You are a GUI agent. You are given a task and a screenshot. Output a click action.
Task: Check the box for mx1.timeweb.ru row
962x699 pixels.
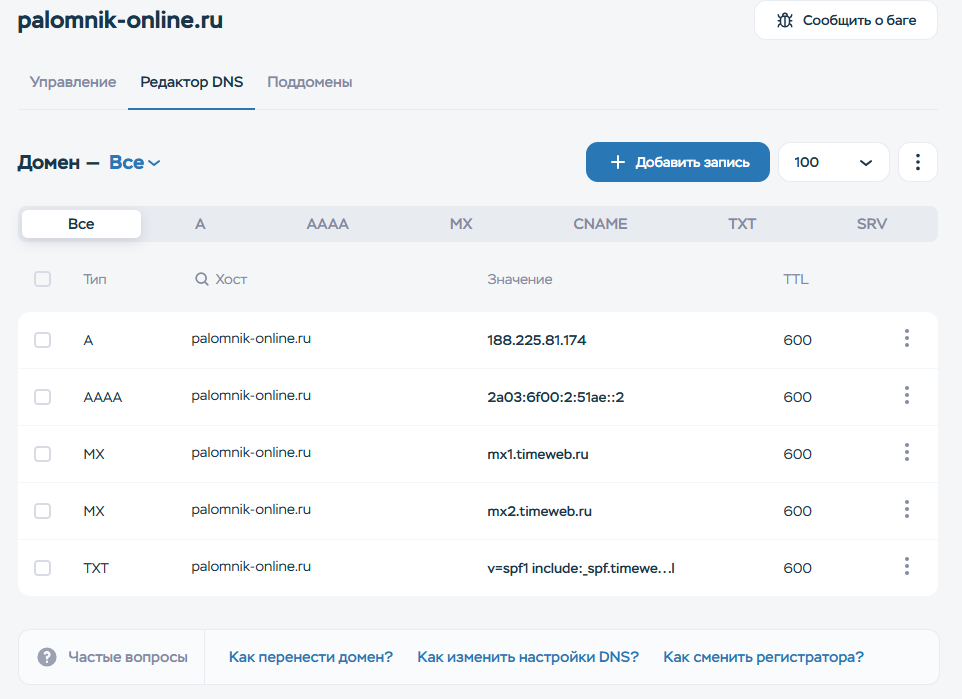[42, 454]
